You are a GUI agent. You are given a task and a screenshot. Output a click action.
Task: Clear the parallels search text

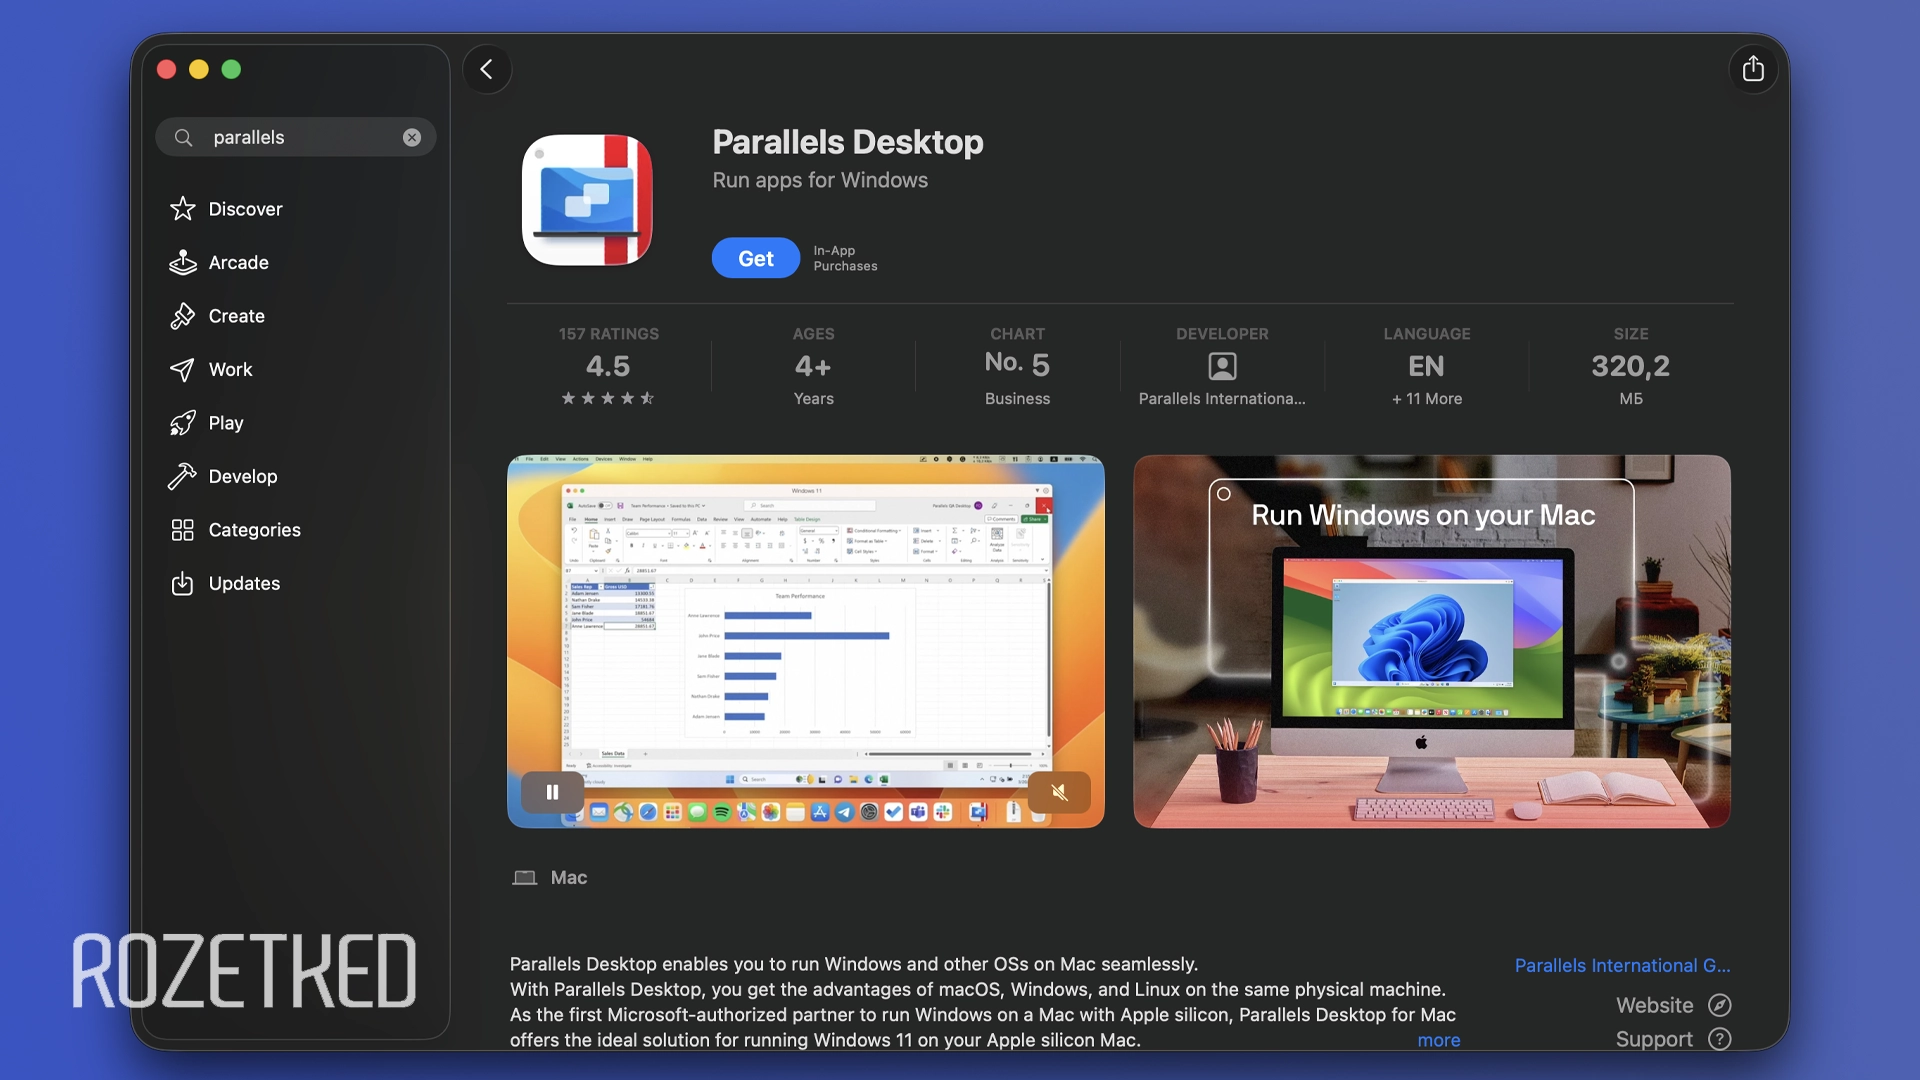[x=412, y=138]
